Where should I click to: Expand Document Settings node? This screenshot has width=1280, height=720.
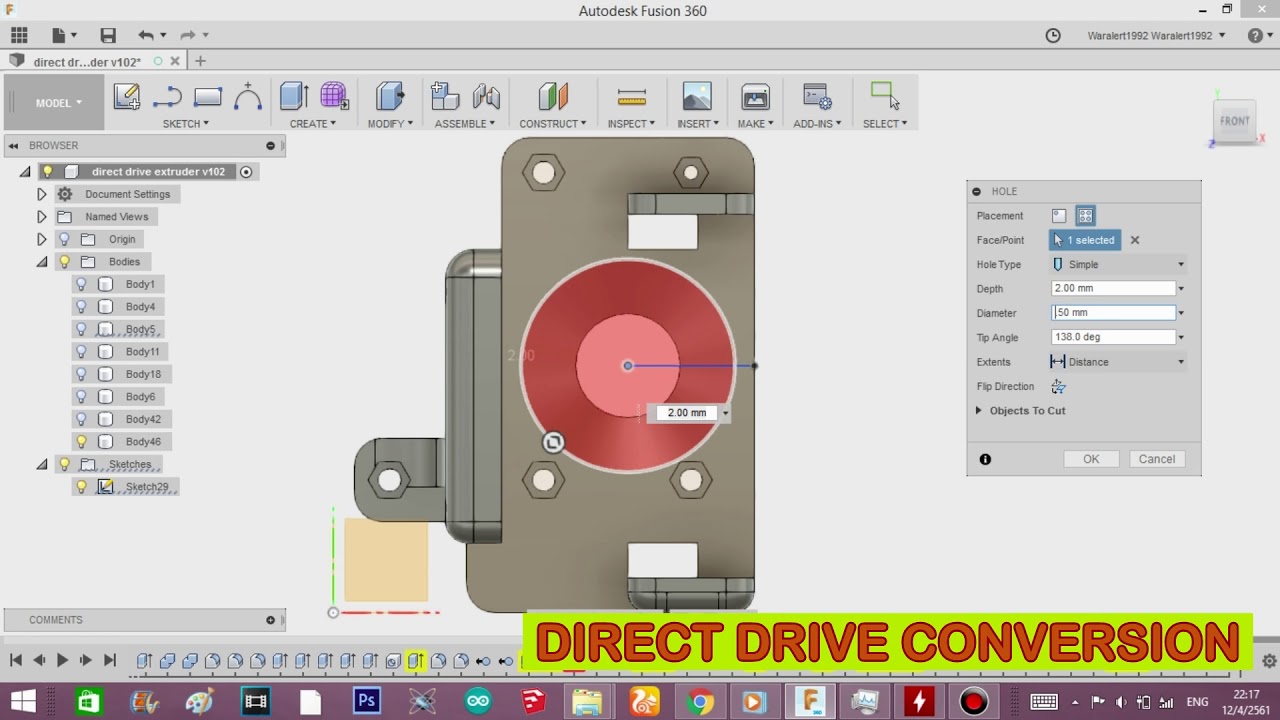41,194
